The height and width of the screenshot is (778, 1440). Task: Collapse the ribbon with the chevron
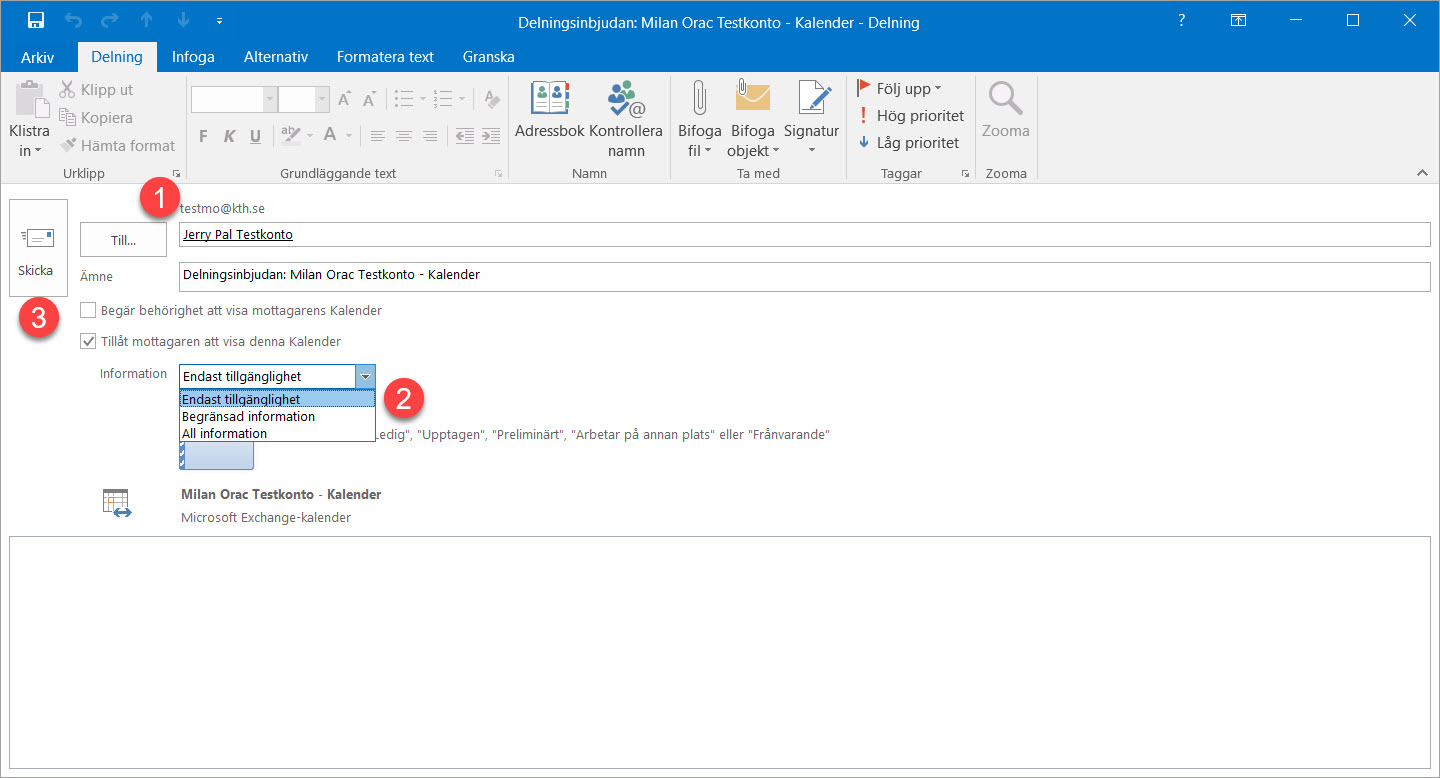[1422, 173]
